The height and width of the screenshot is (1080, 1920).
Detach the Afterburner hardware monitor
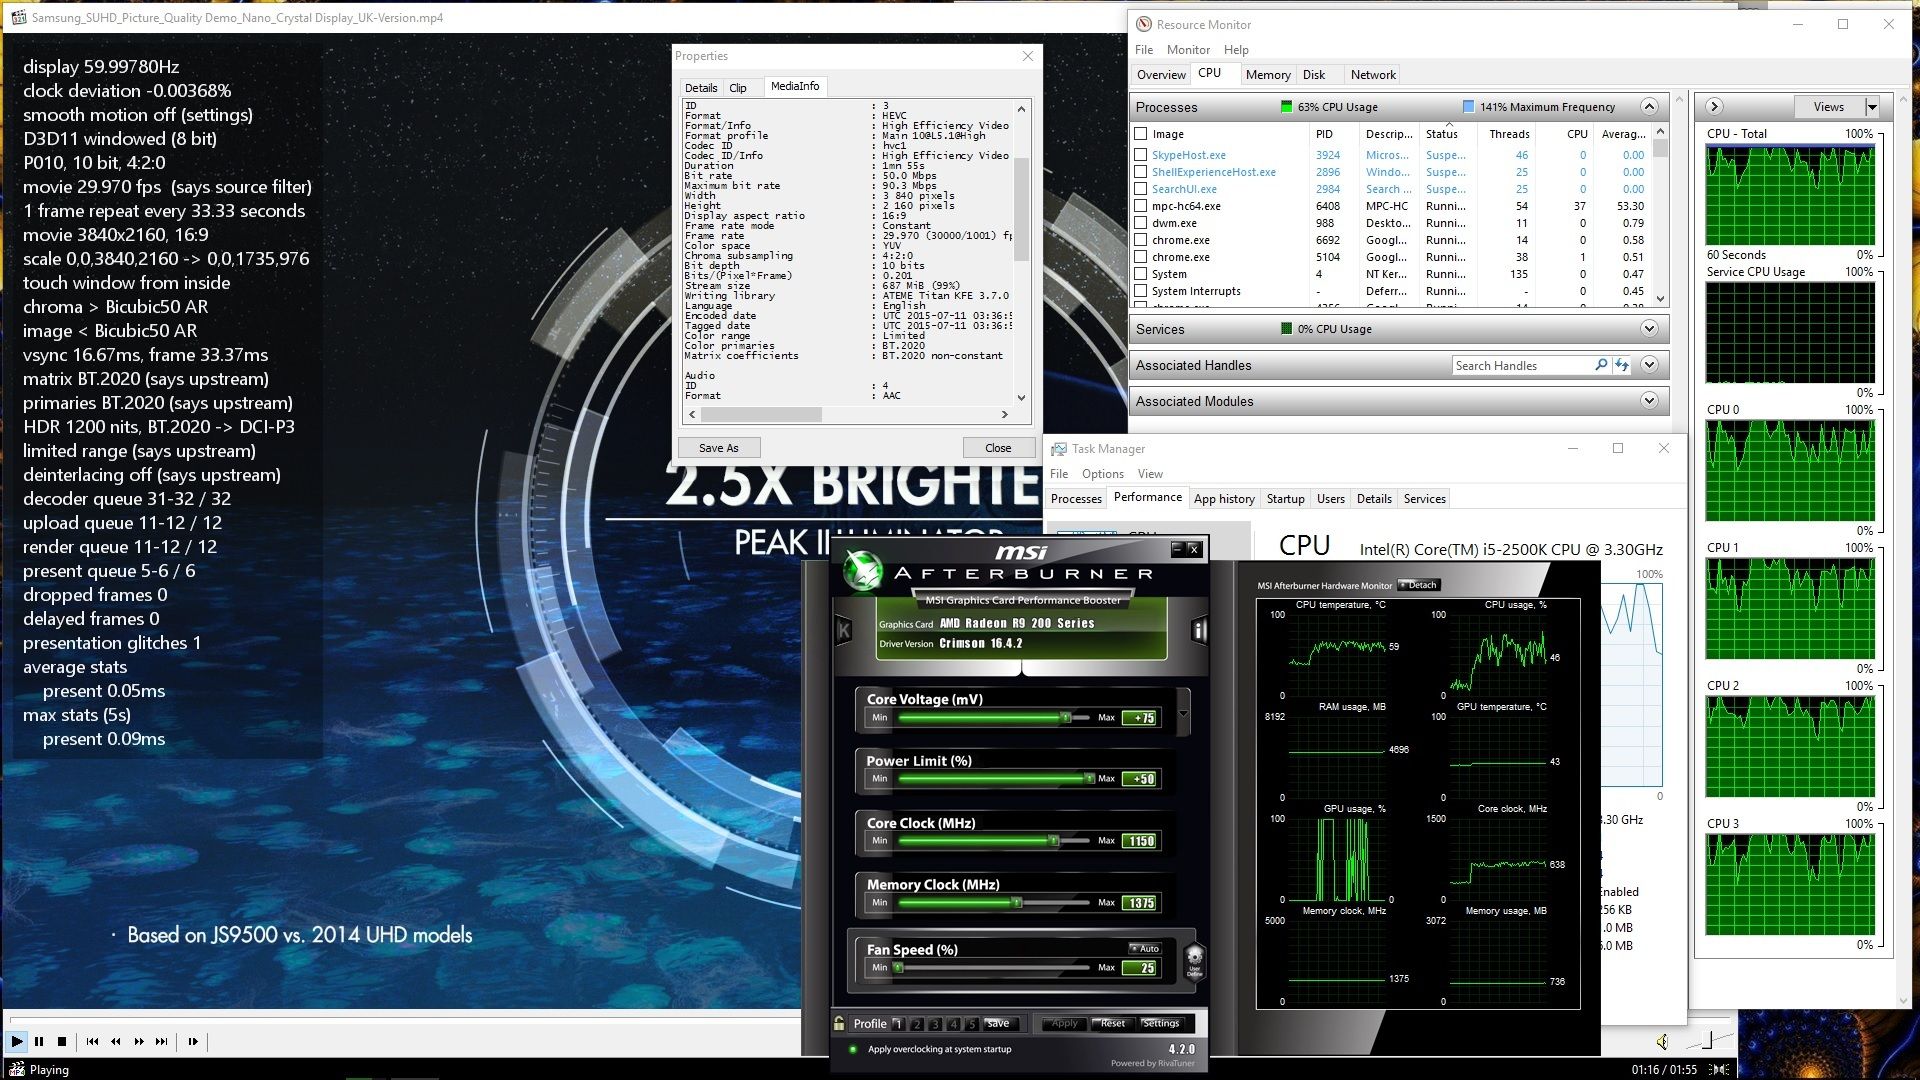pyautogui.click(x=1418, y=585)
